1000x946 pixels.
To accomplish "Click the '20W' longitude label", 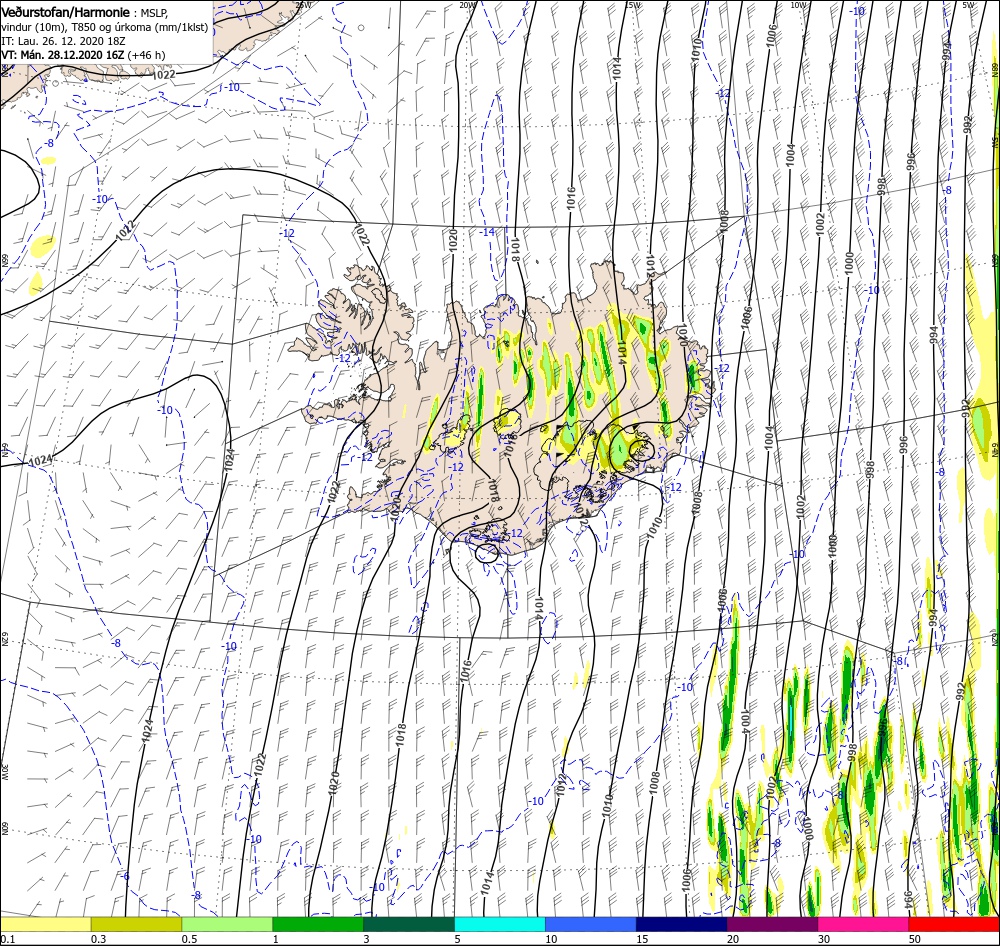I will pos(467,5).
